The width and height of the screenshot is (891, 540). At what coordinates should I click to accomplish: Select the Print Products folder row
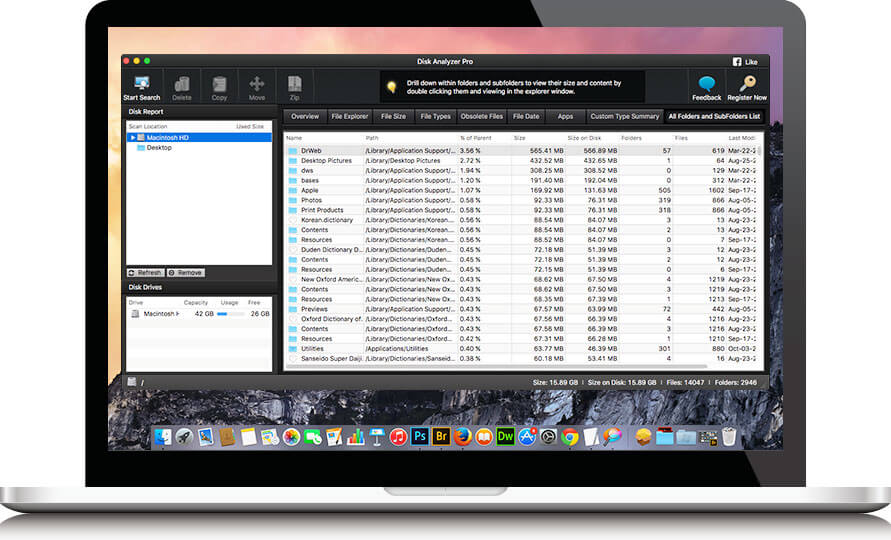click(x=521, y=210)
